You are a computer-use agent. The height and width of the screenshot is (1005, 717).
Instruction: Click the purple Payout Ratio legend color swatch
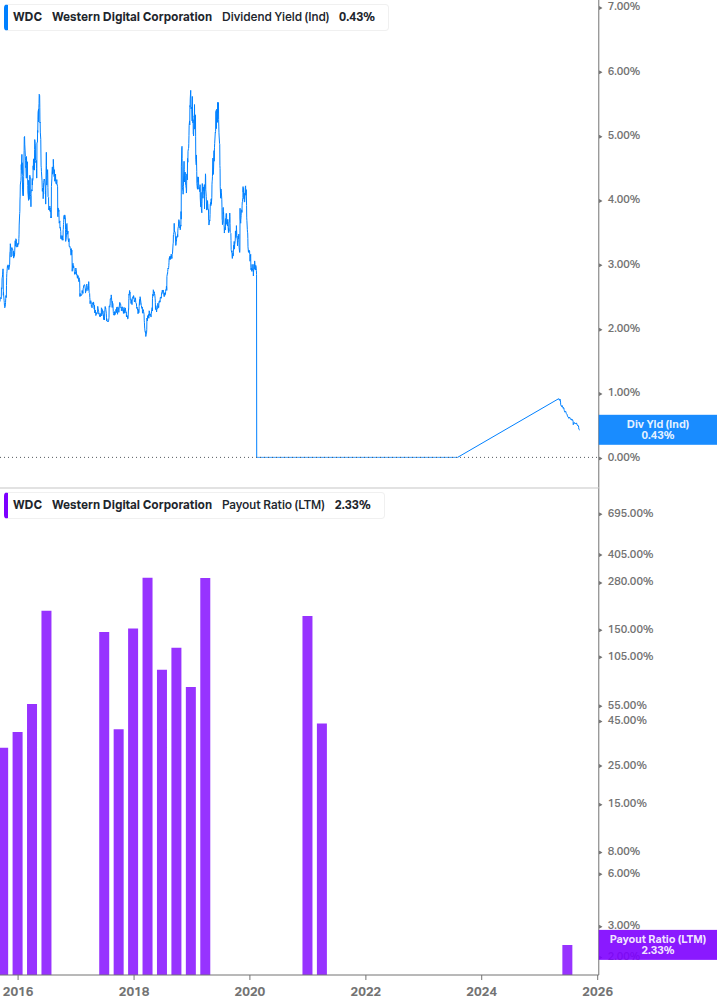(6, 505)
